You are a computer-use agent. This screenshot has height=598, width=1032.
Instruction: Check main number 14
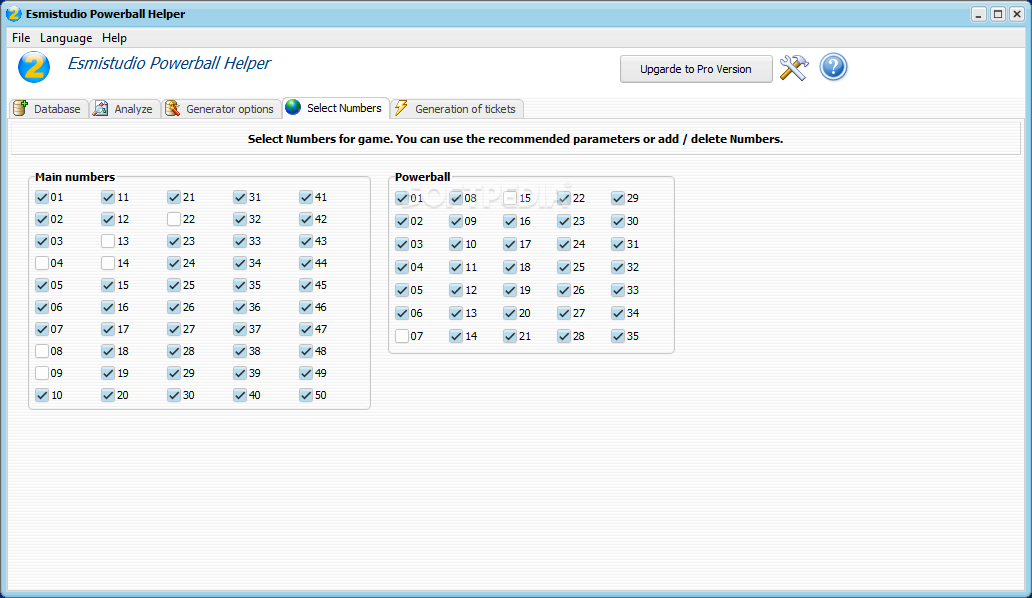pos(108,263)
